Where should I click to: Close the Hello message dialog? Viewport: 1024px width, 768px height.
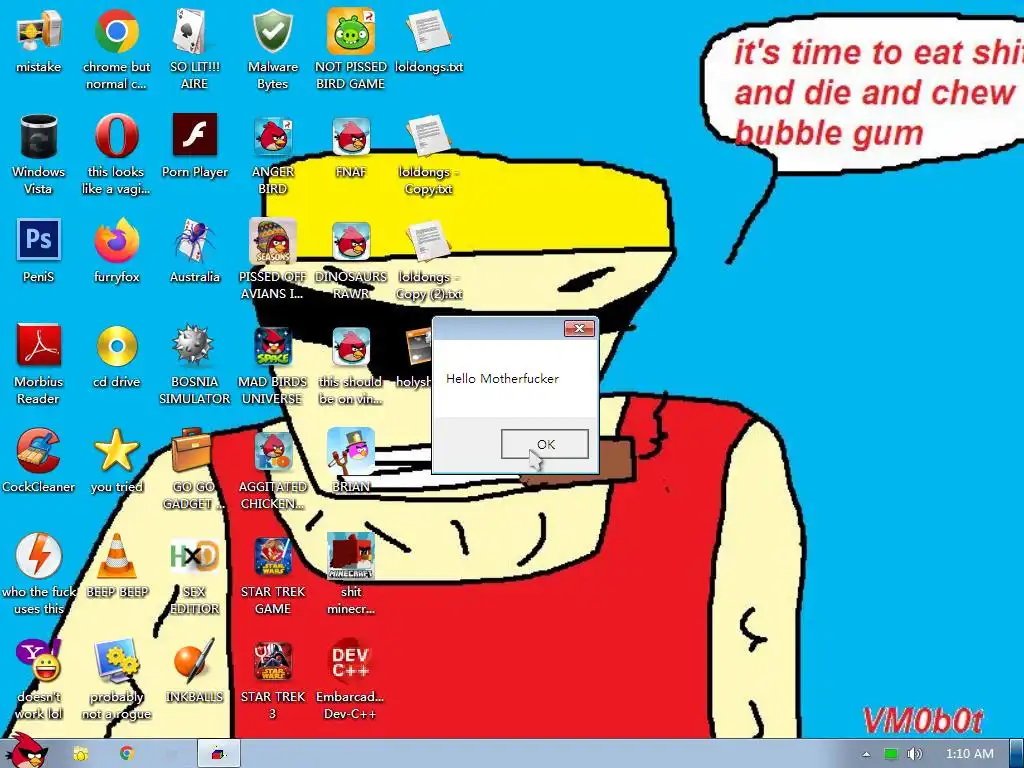[579, 328]
